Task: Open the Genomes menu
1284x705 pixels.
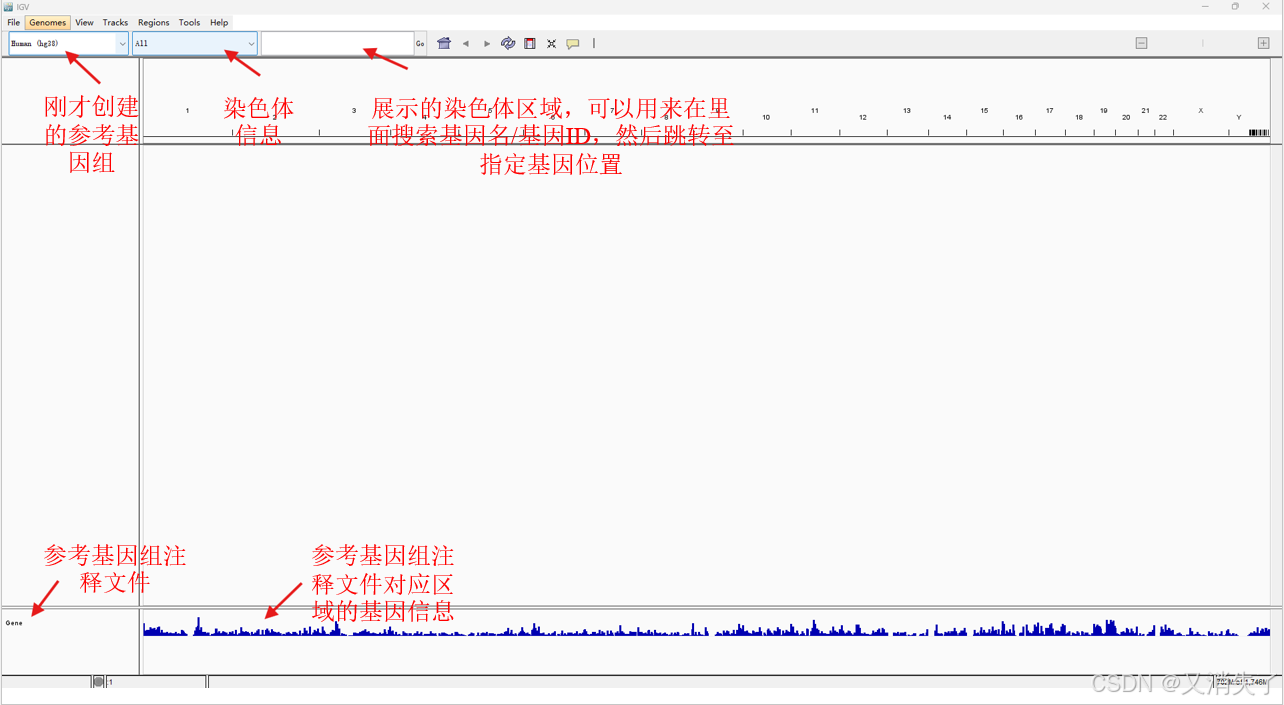Action: 47,22
